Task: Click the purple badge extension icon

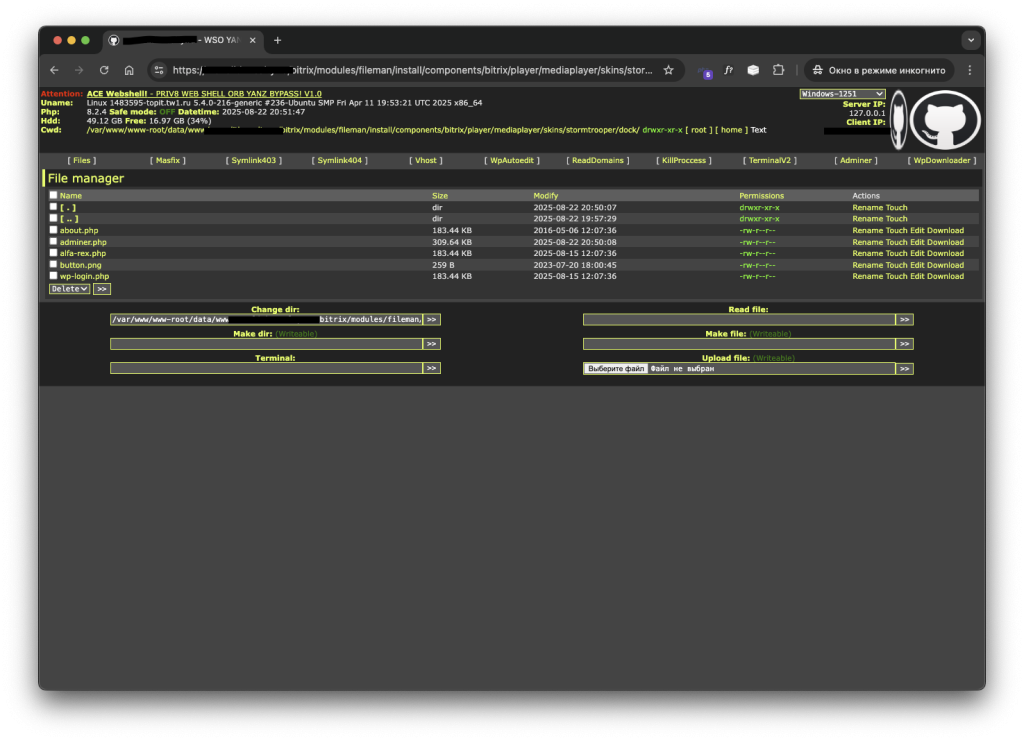Action: pos(705,72)
